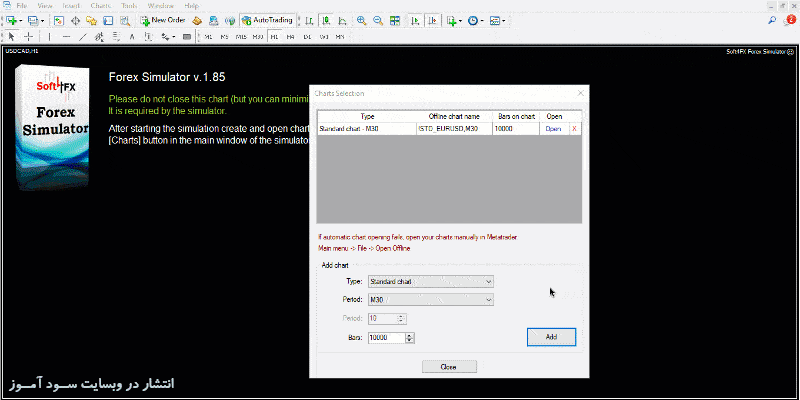Open the Arrows objects dropdown

click(x=168, y=36)
